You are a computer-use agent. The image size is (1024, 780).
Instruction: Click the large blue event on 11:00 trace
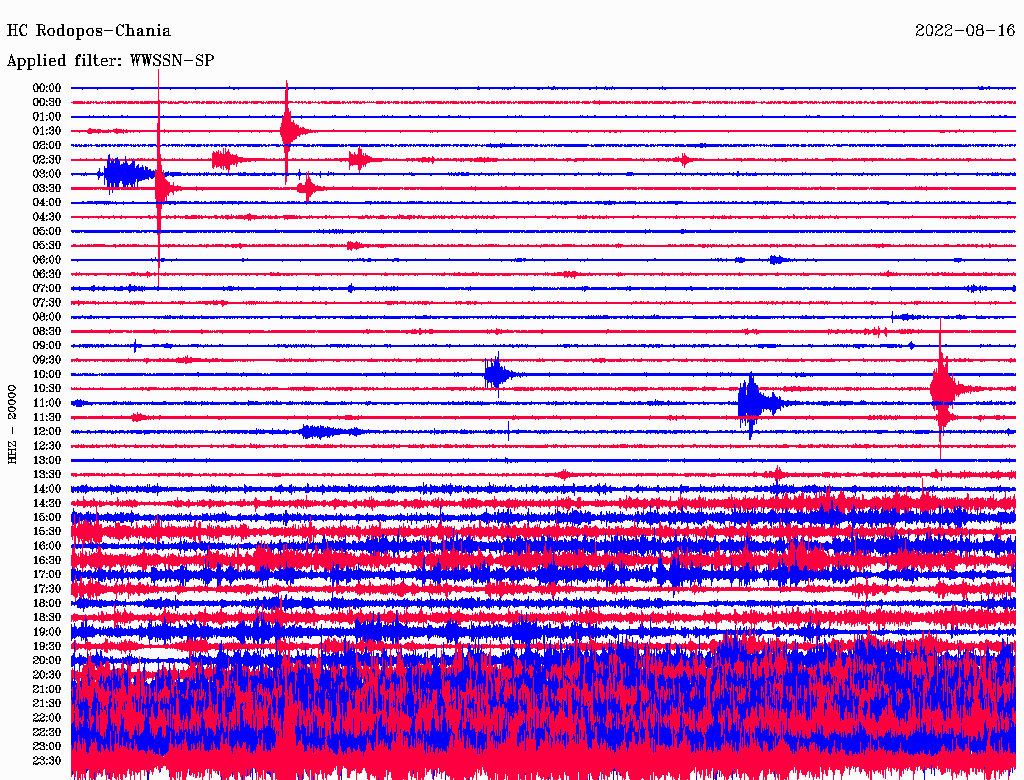point(752,402)
